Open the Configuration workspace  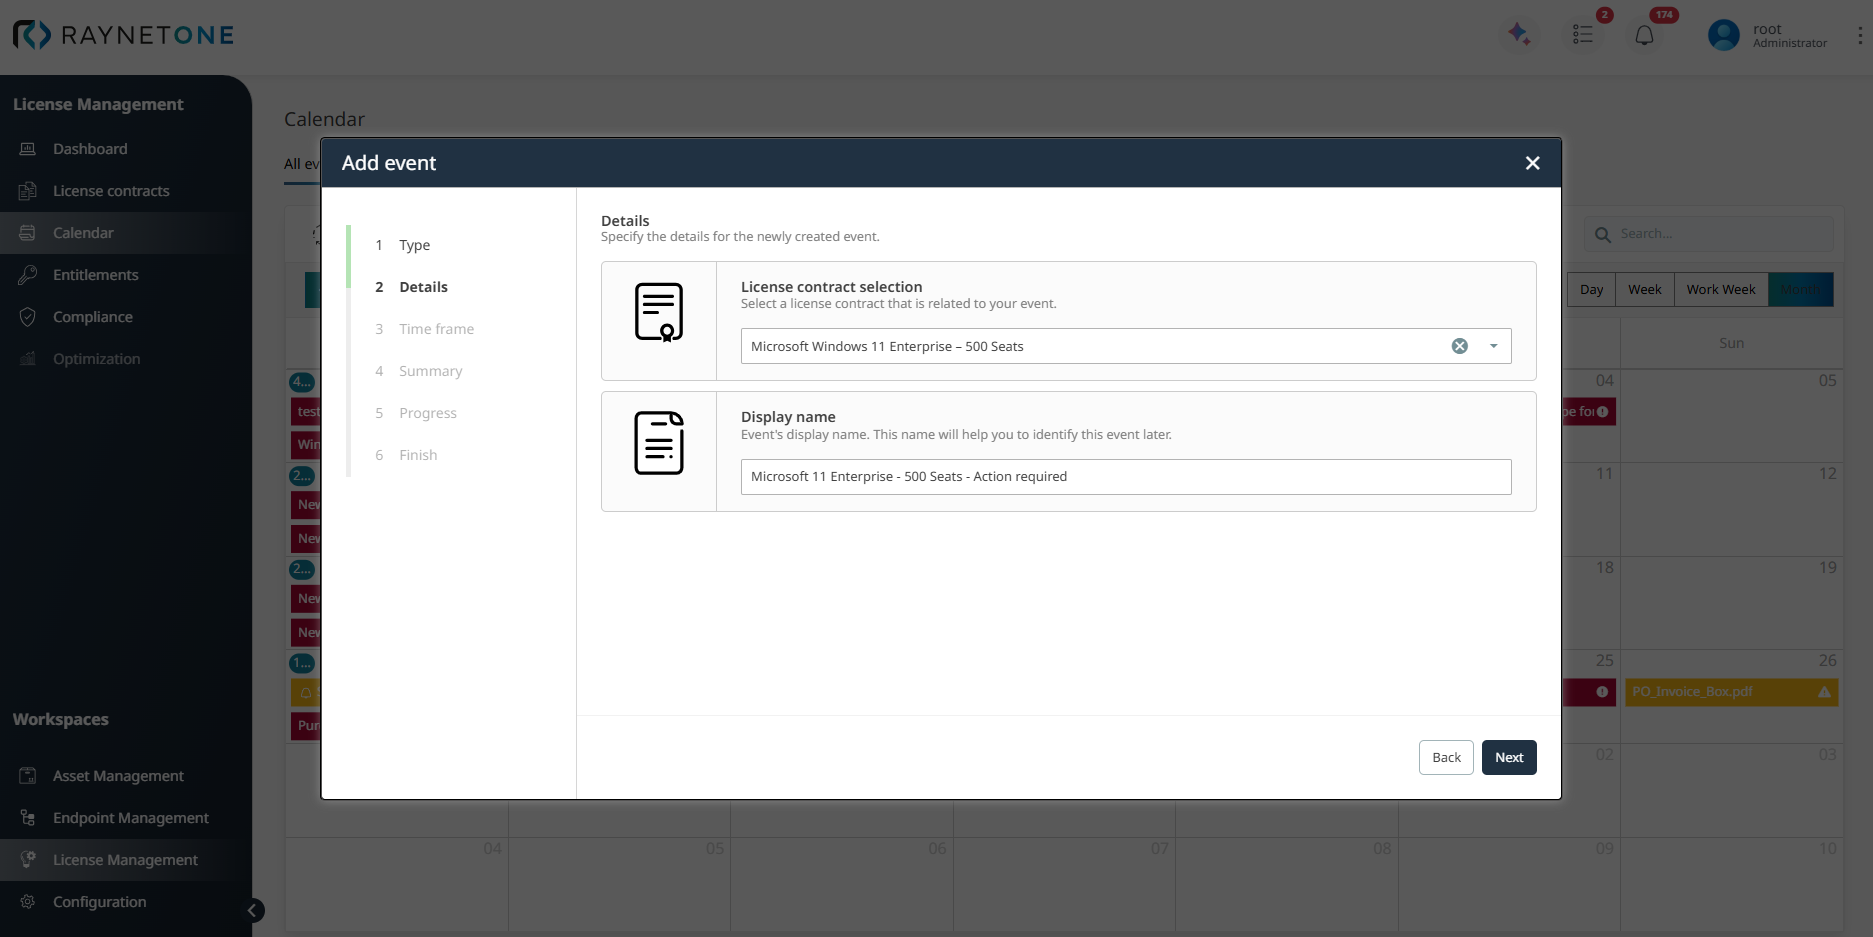(x=100, y=902)
